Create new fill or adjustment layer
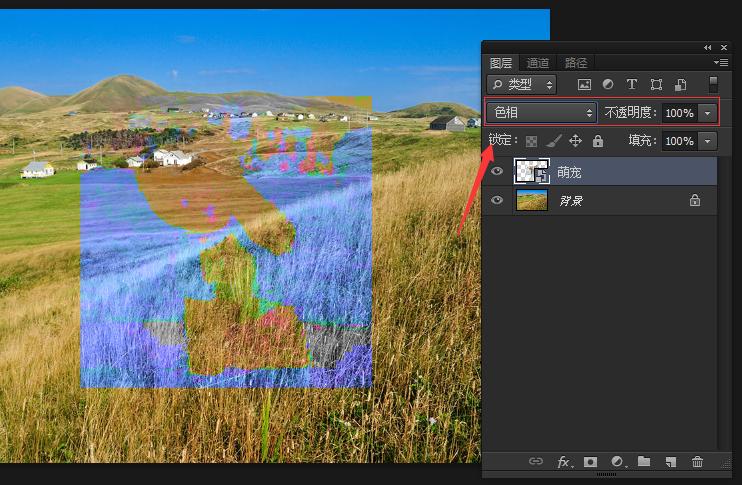 point(618,462)
